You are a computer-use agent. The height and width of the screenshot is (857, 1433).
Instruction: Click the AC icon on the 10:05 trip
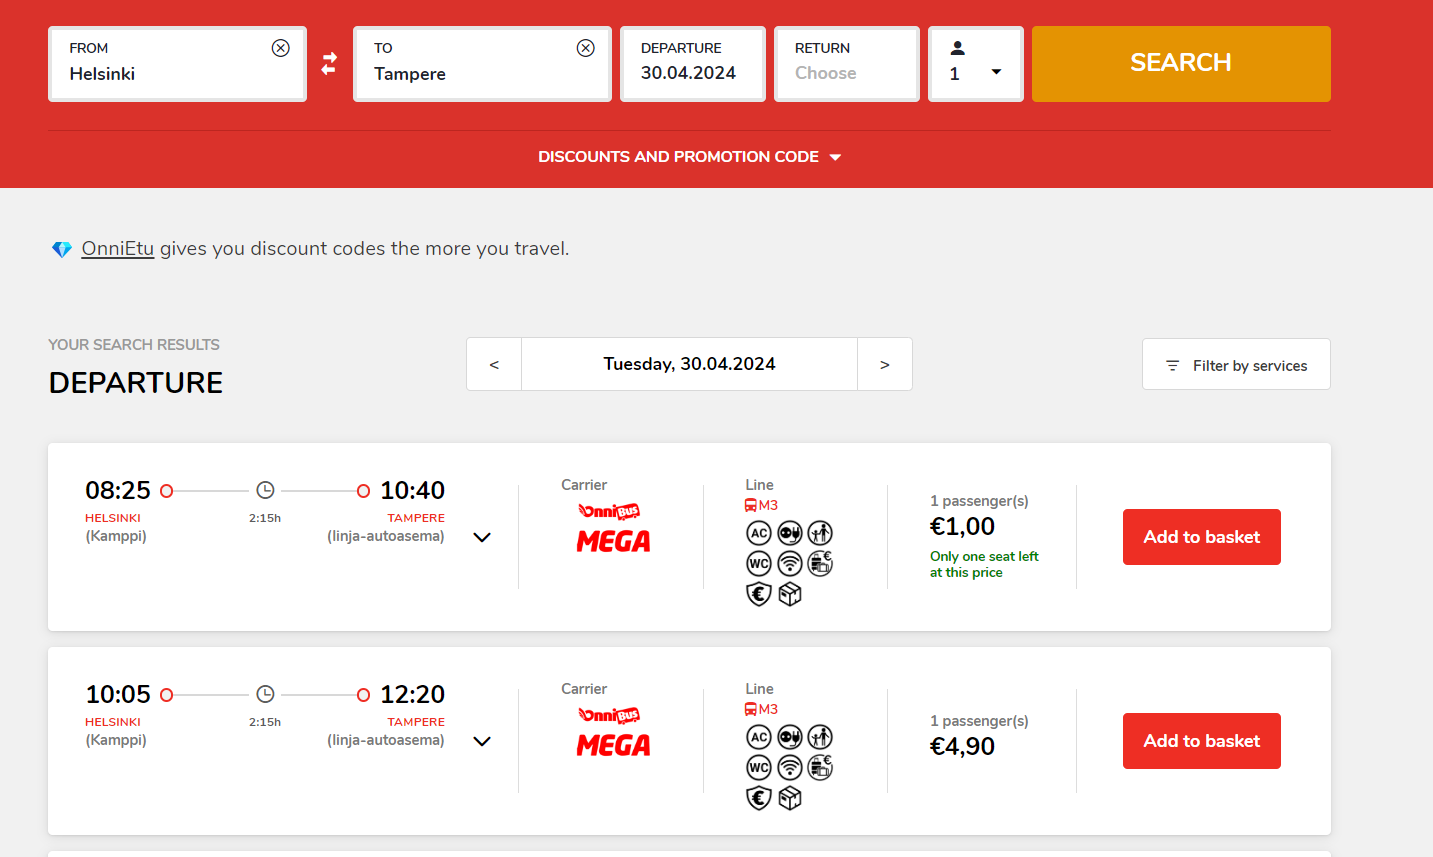tap(759, 737)
